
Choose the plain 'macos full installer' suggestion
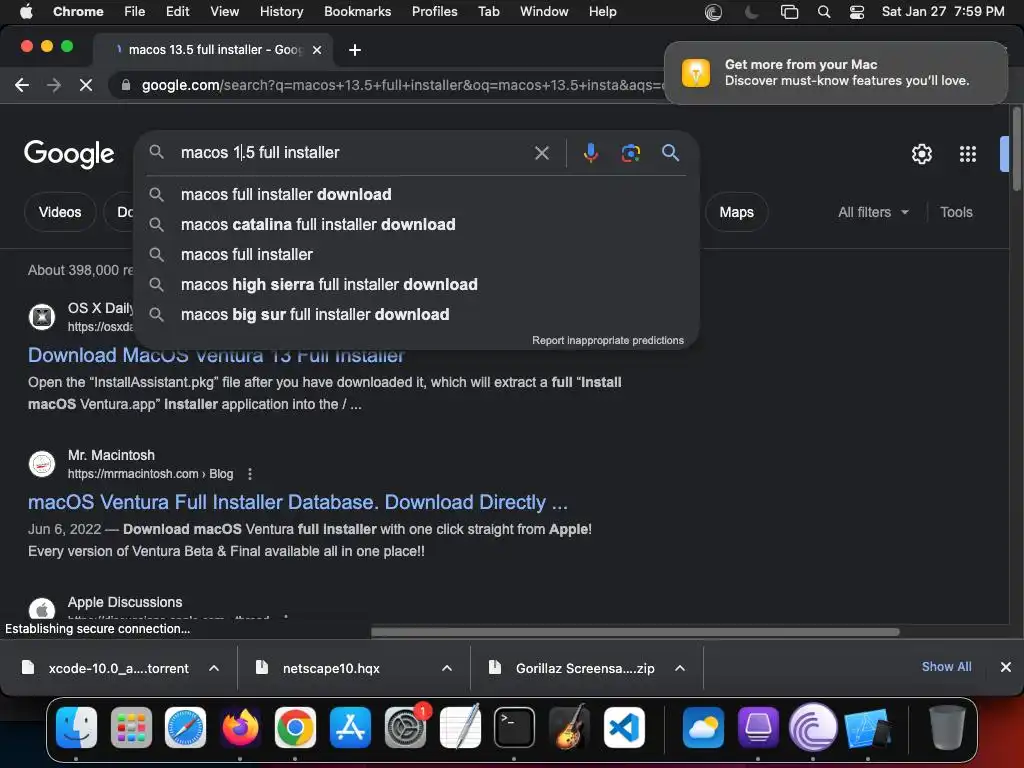tap(417, 255)
